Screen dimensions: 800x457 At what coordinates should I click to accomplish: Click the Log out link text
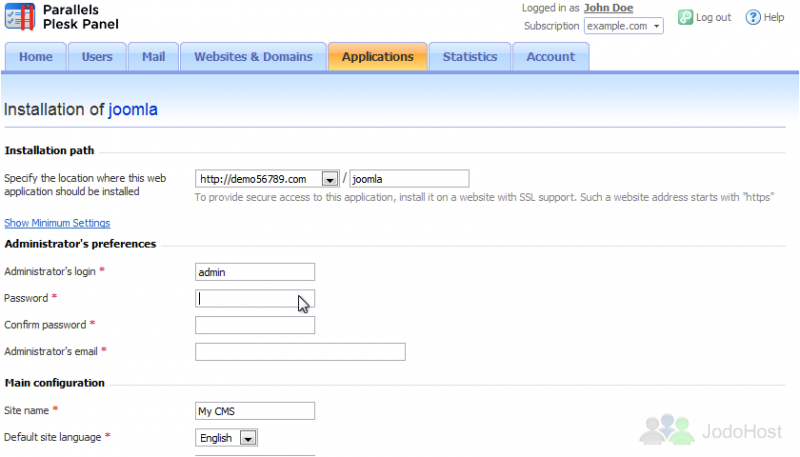713,17
